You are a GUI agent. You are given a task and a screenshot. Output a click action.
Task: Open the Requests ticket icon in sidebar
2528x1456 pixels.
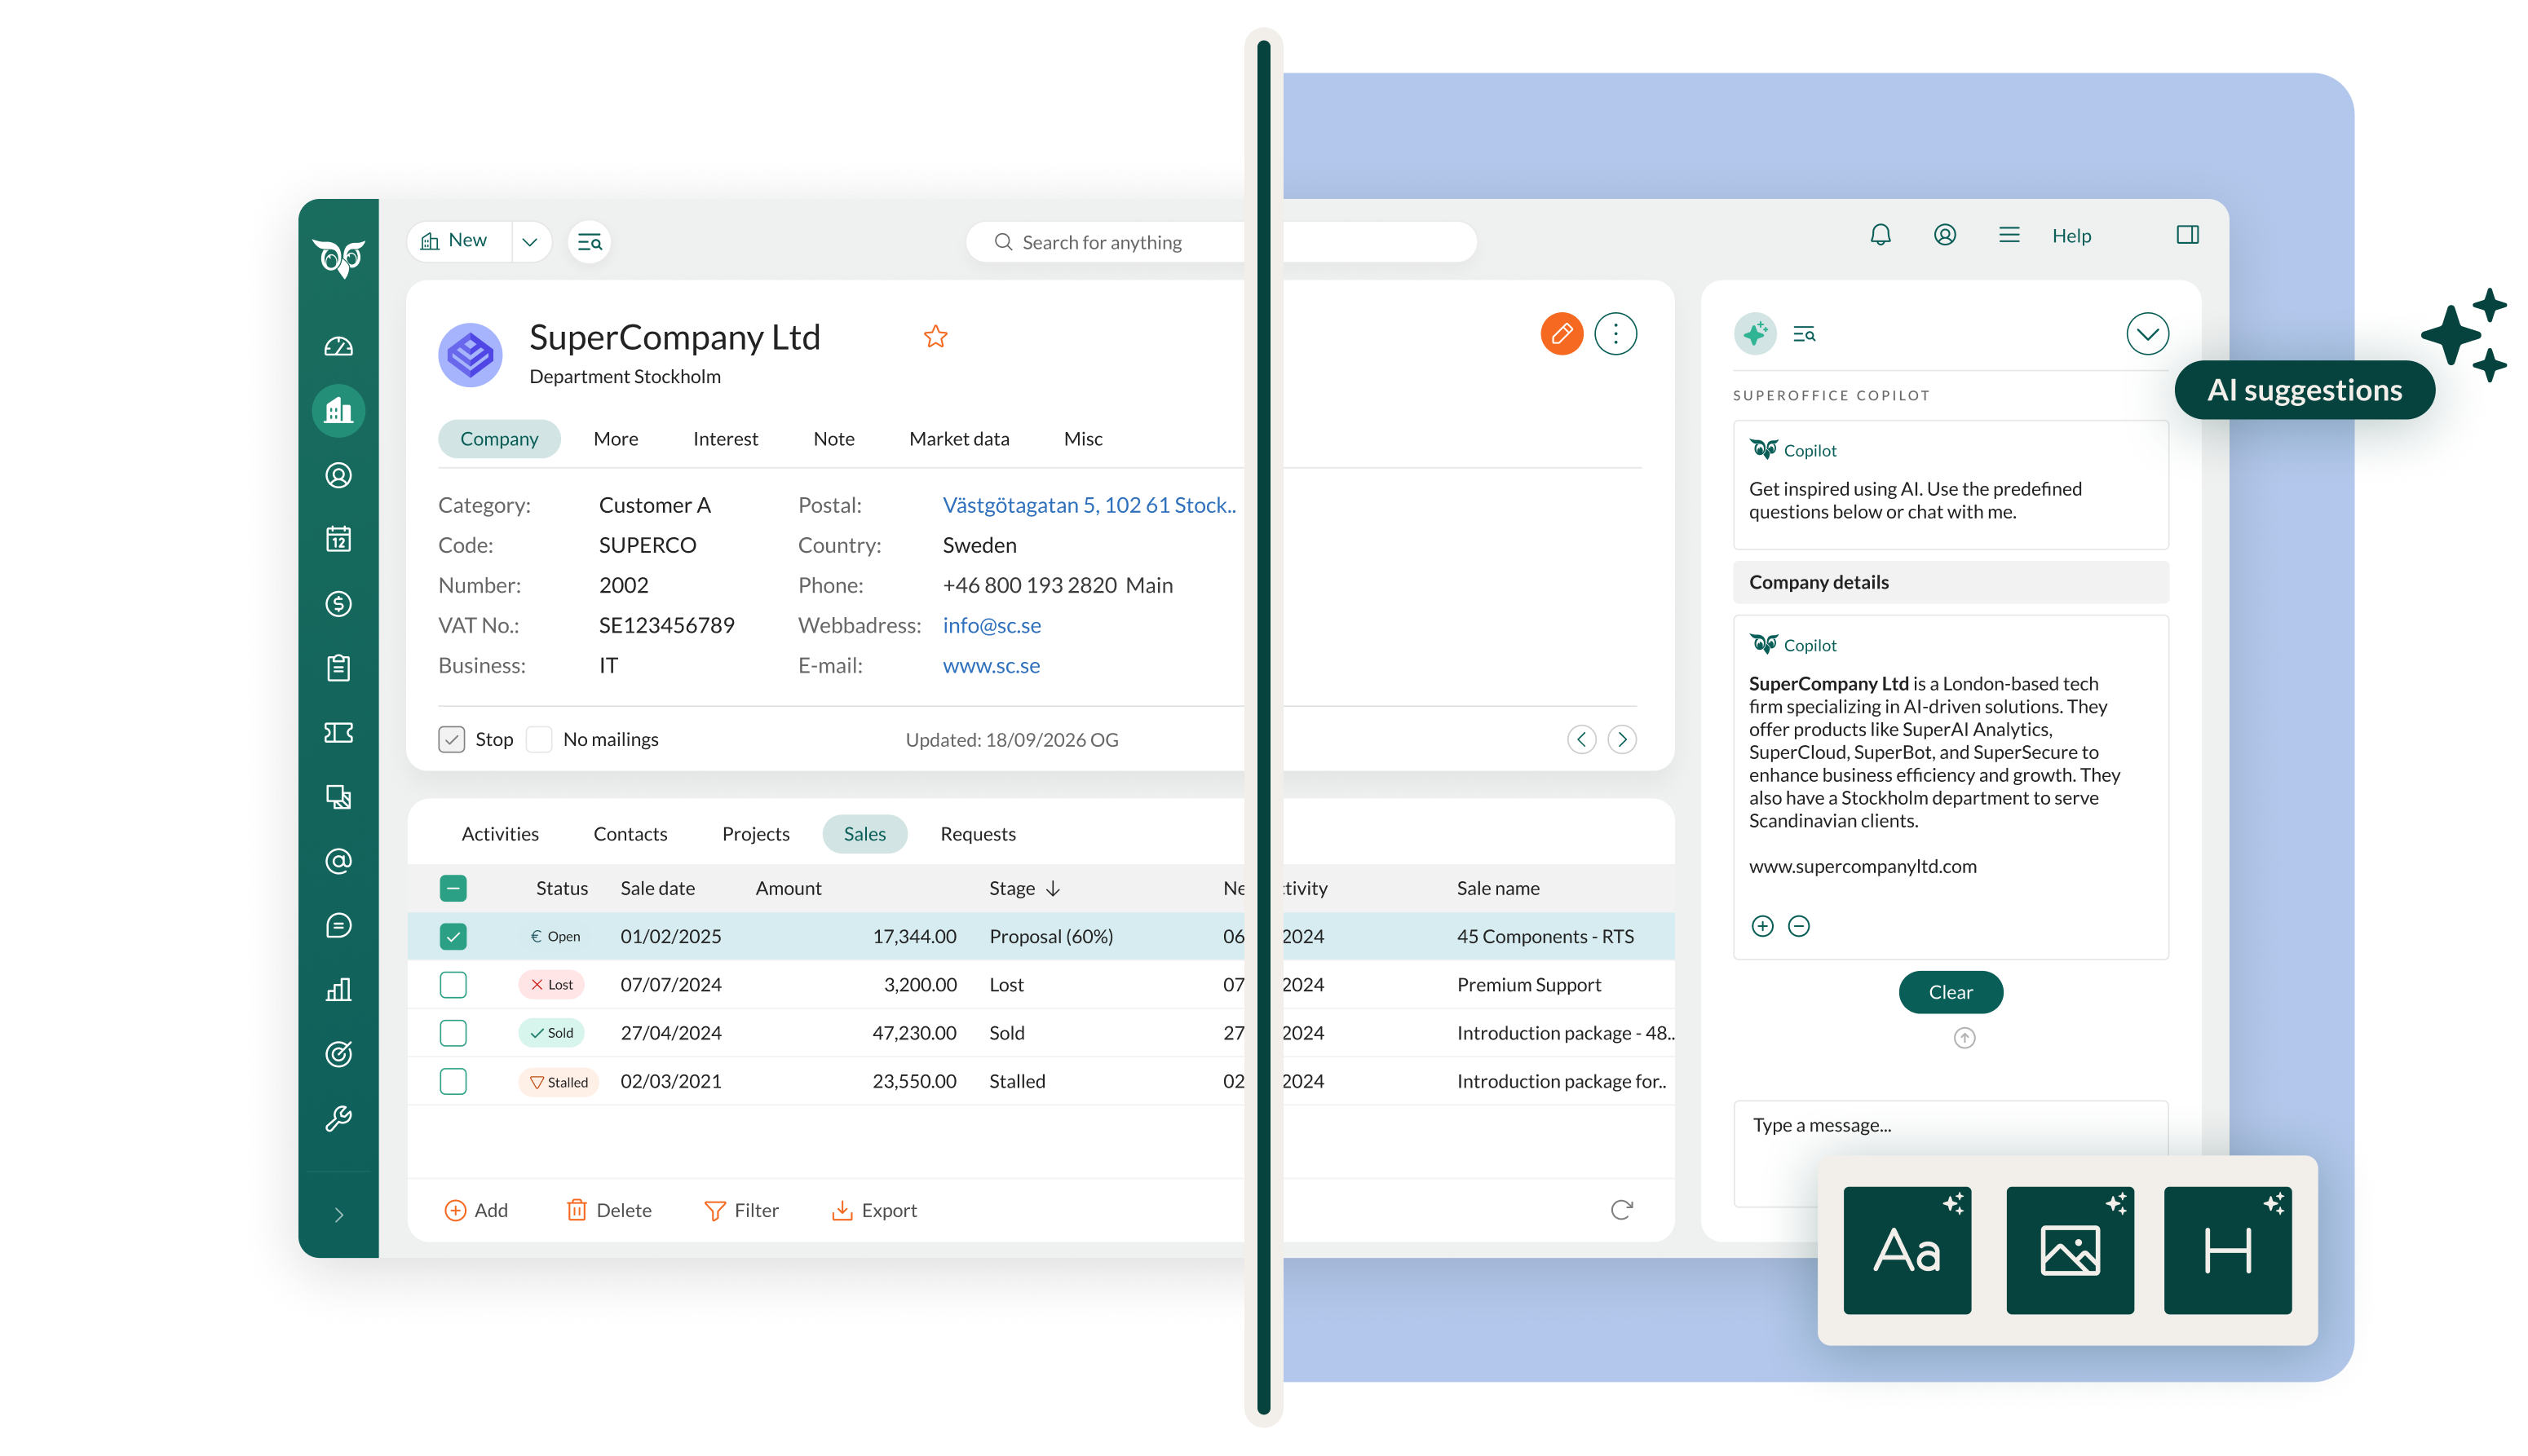(338, 733)
